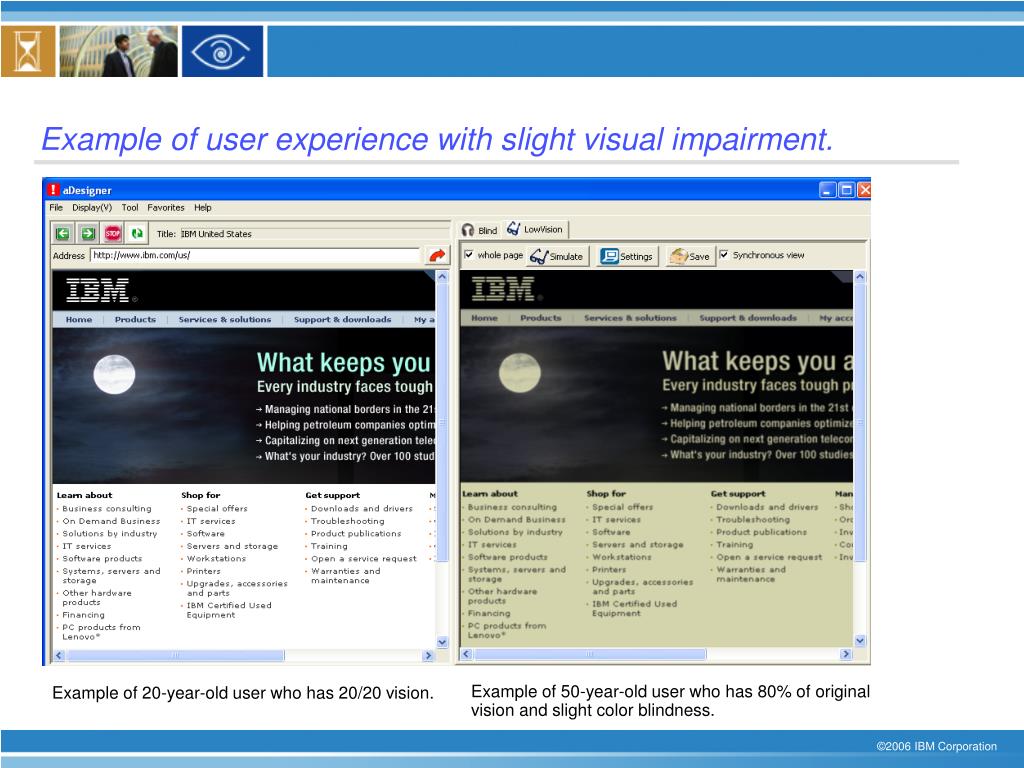Click left arrow of left pane horizontal scrollbar

click(59, 655)
